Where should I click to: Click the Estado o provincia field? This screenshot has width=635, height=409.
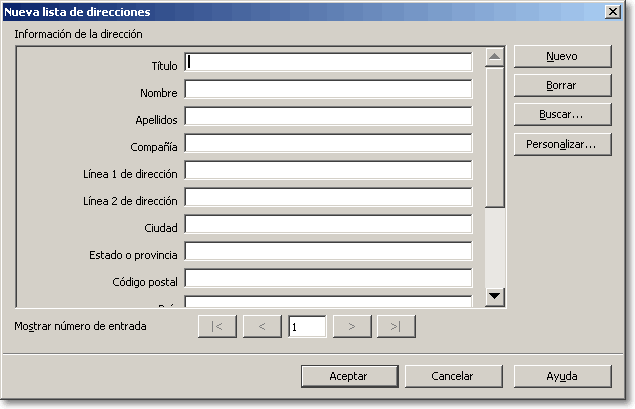(328, 251)
